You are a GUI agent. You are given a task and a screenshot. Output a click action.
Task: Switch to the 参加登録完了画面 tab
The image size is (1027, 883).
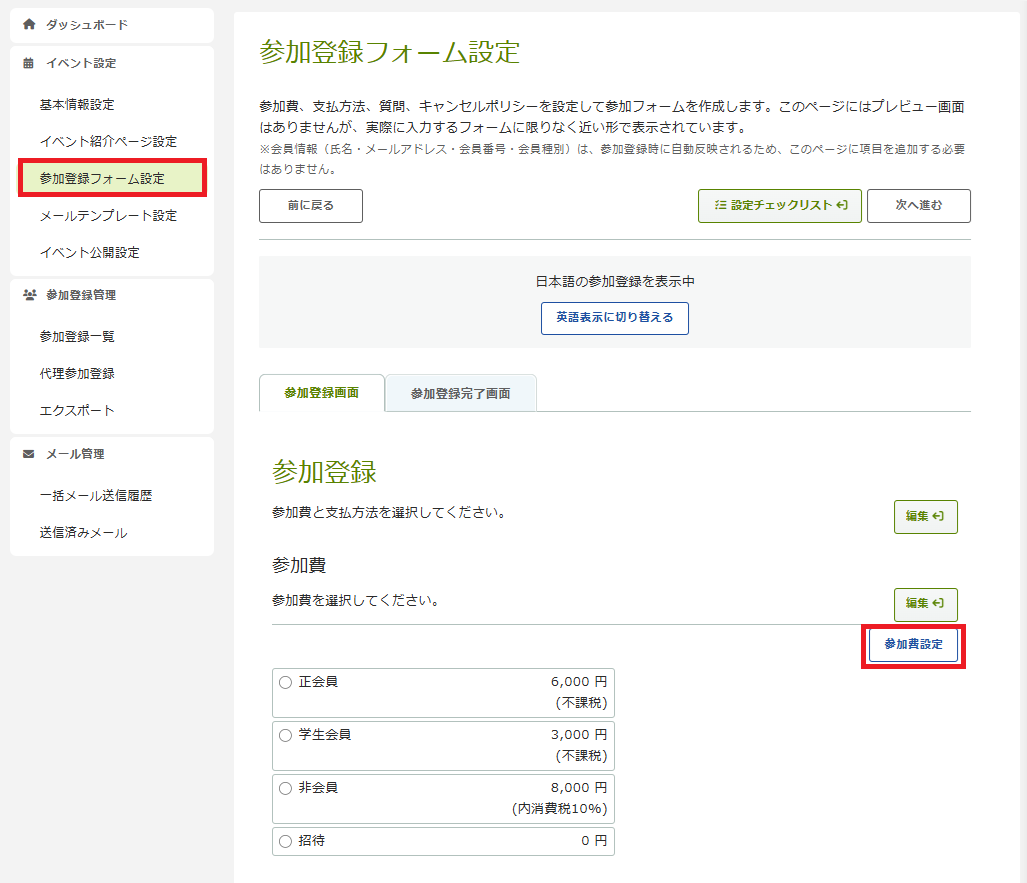(x=460, y=394)
